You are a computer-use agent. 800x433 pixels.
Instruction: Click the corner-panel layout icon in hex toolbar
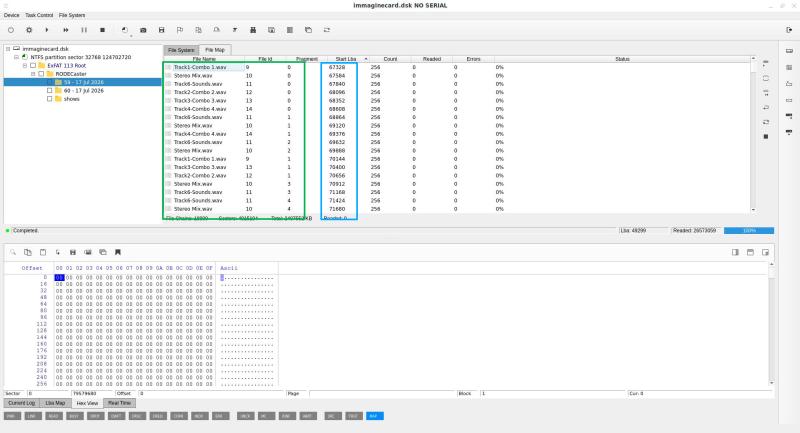pos(765,252)
